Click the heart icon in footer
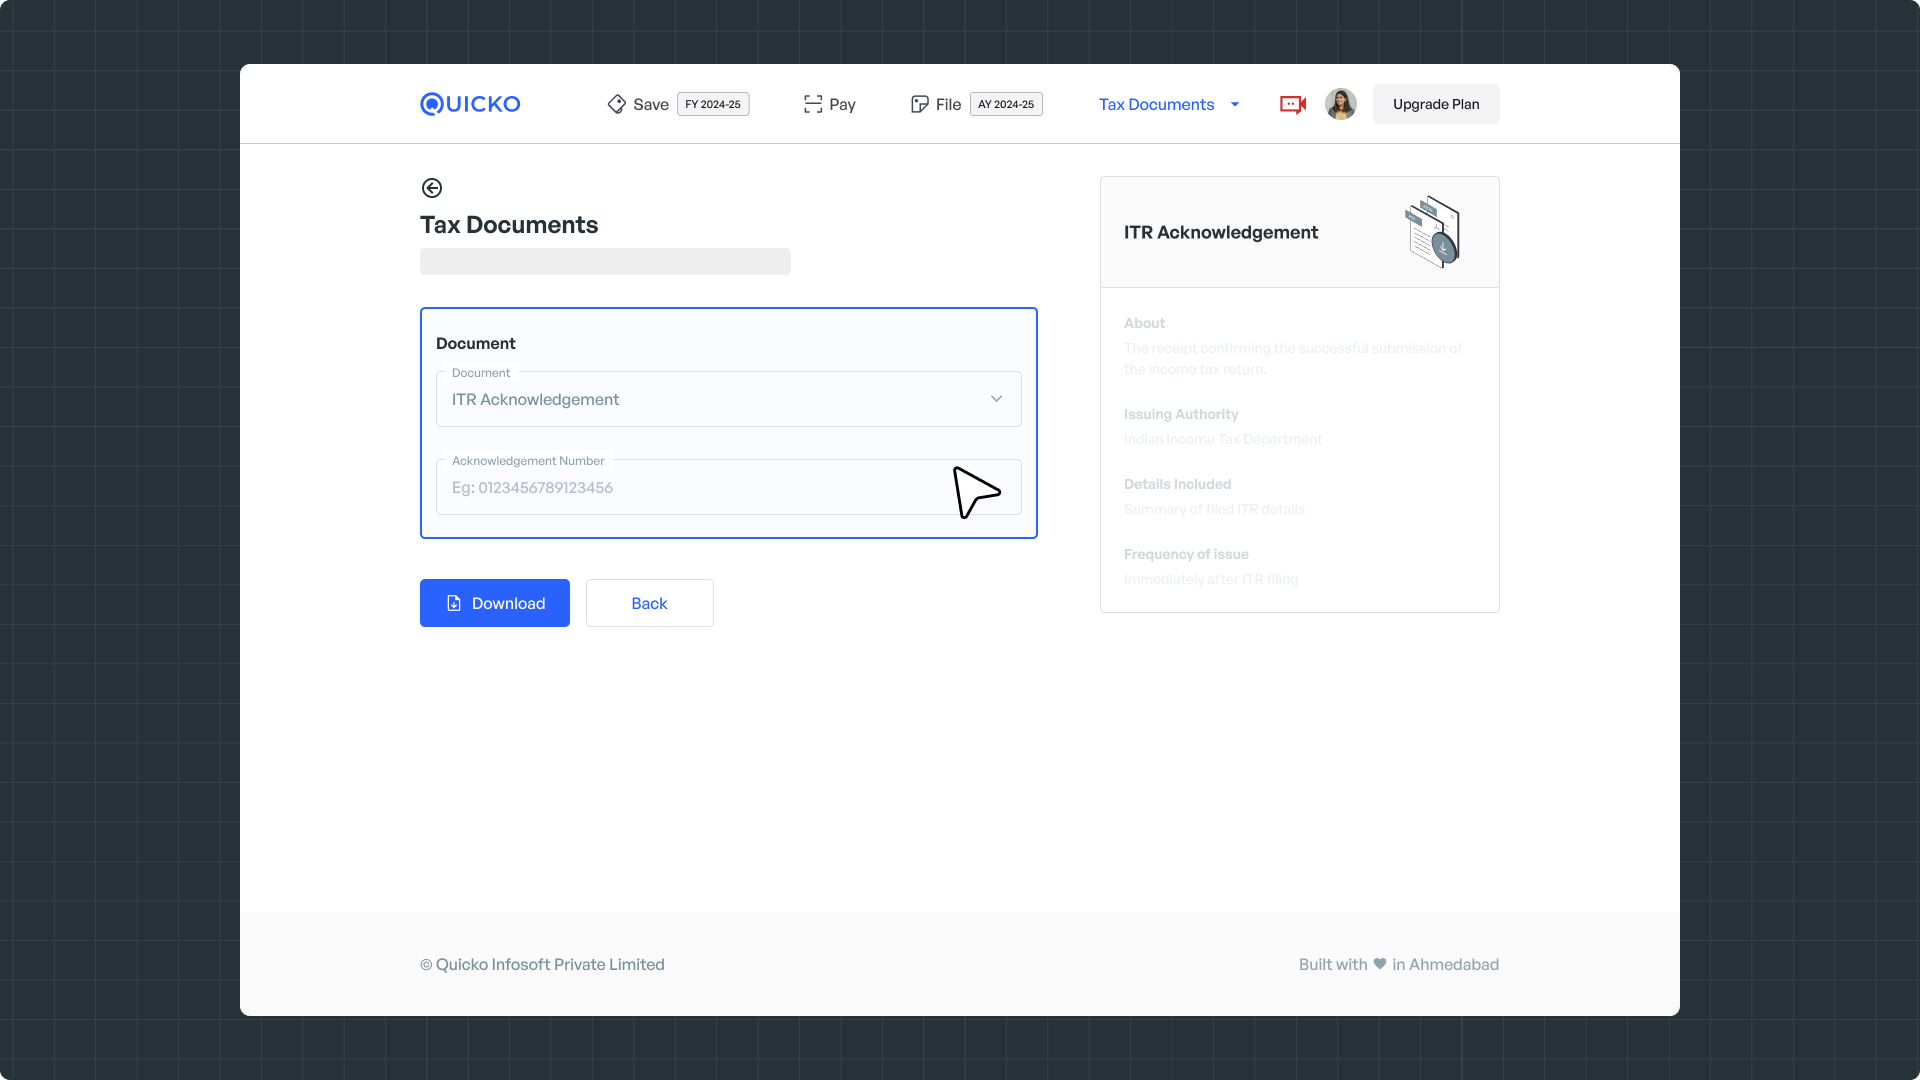Viewport: 1920px width, 1080px height. (1380, 964)
